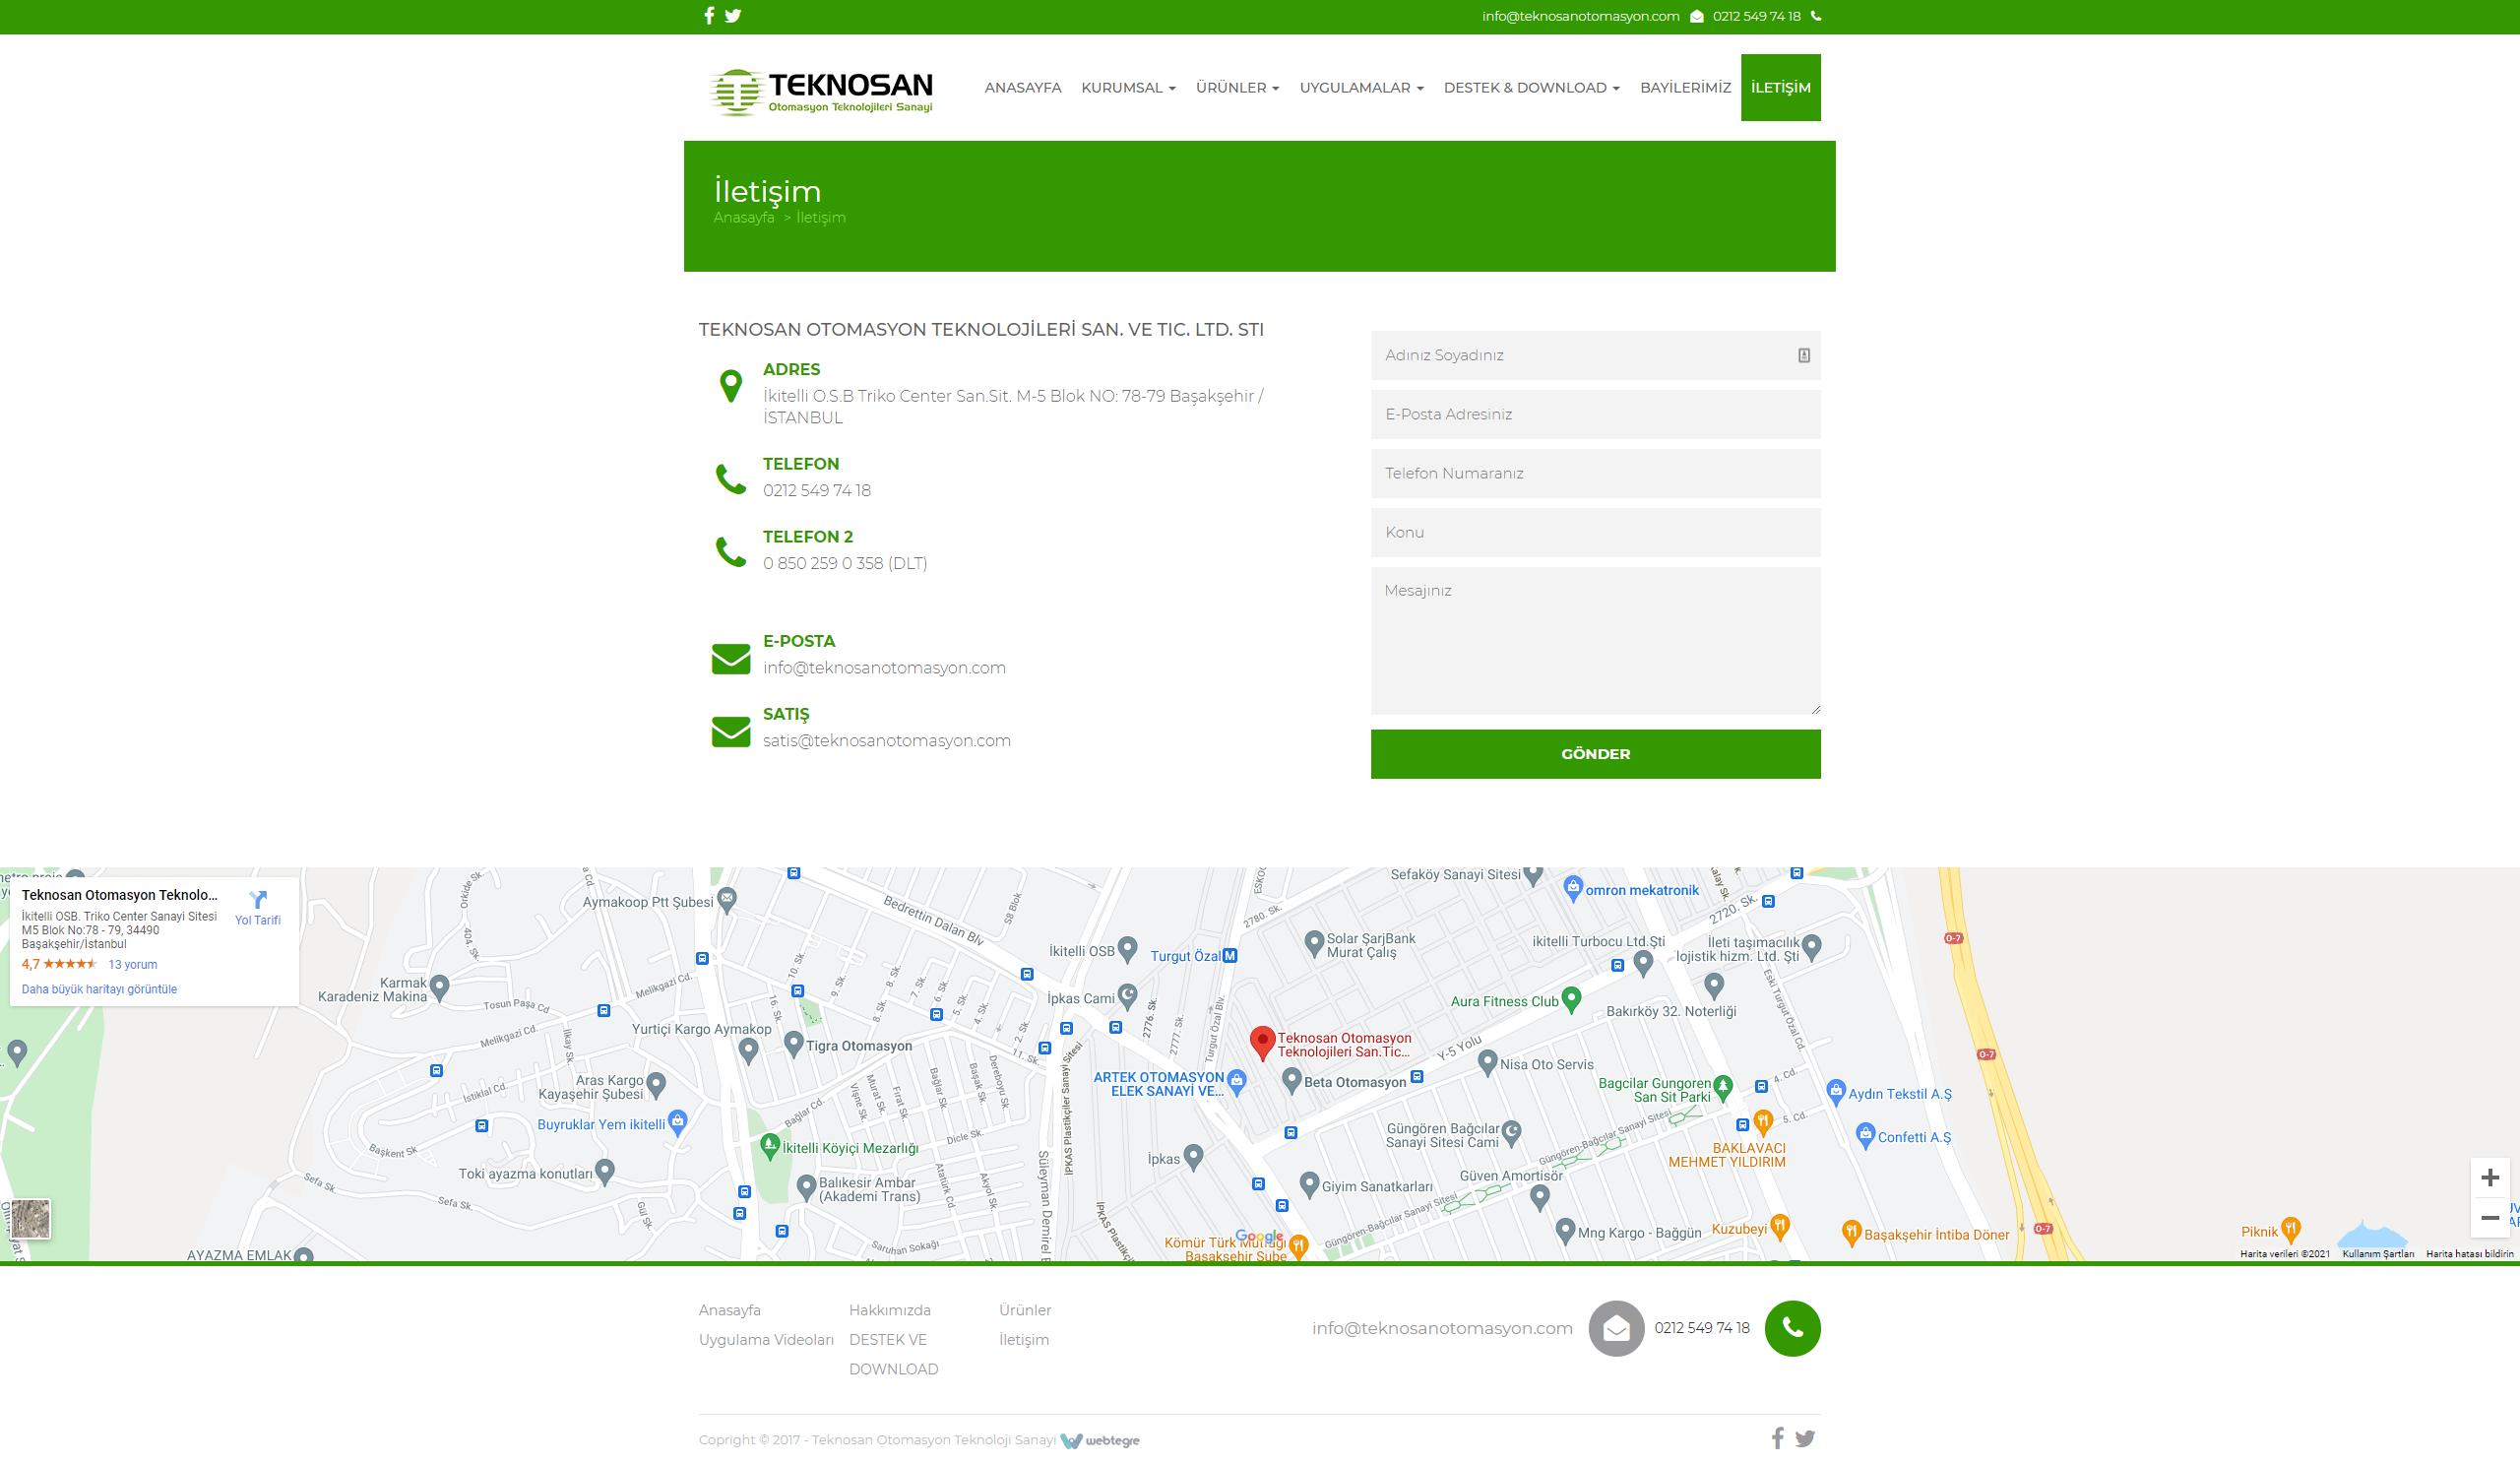Click İletişim breadcrumb link

pos(820,217)
